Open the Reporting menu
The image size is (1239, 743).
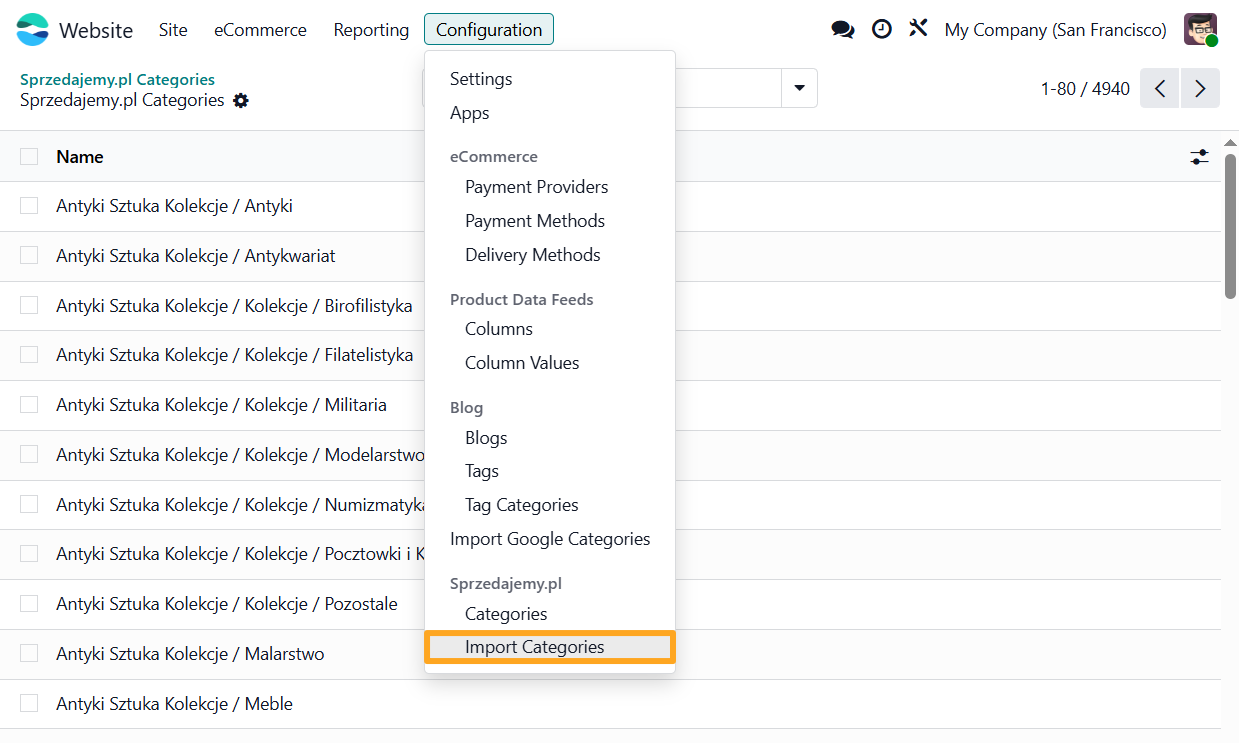(371, 30)
